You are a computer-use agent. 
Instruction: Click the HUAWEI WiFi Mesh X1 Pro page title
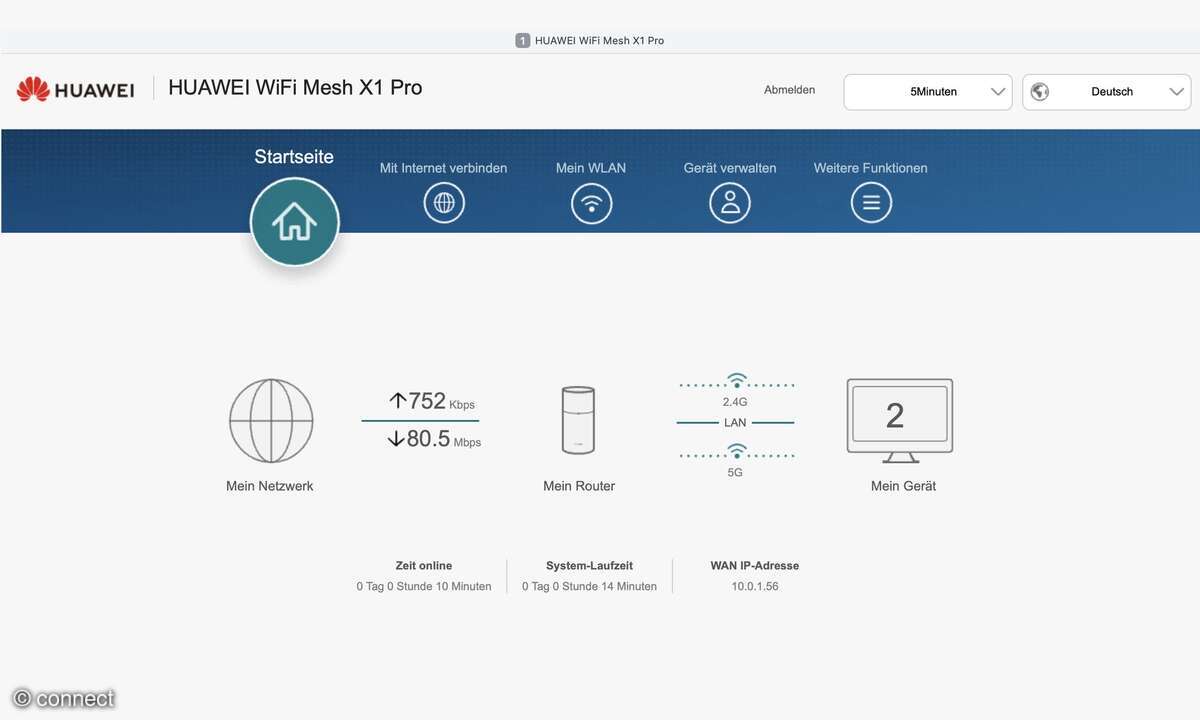click(295, 88)
